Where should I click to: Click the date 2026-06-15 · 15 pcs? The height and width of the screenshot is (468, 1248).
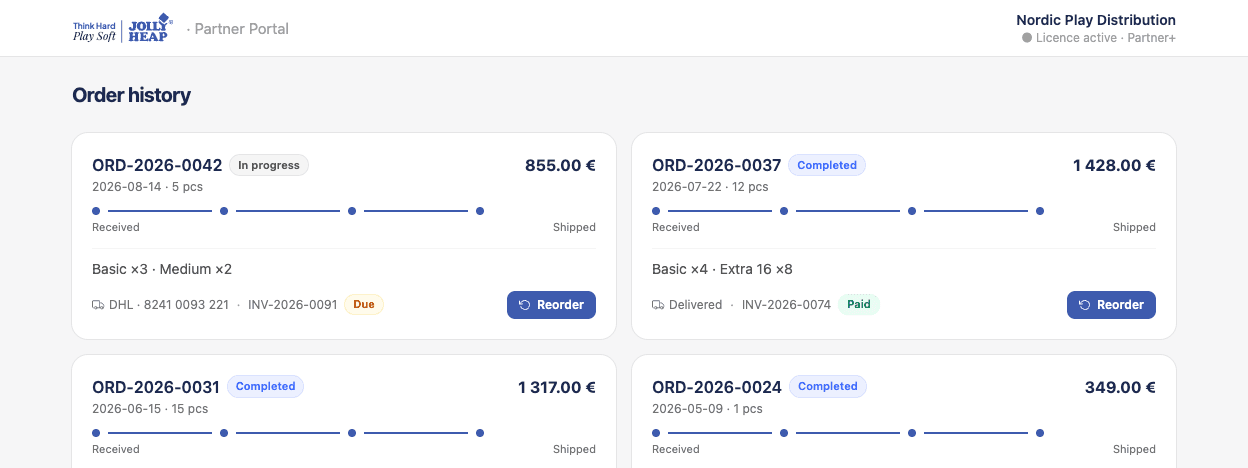[150, 409]
